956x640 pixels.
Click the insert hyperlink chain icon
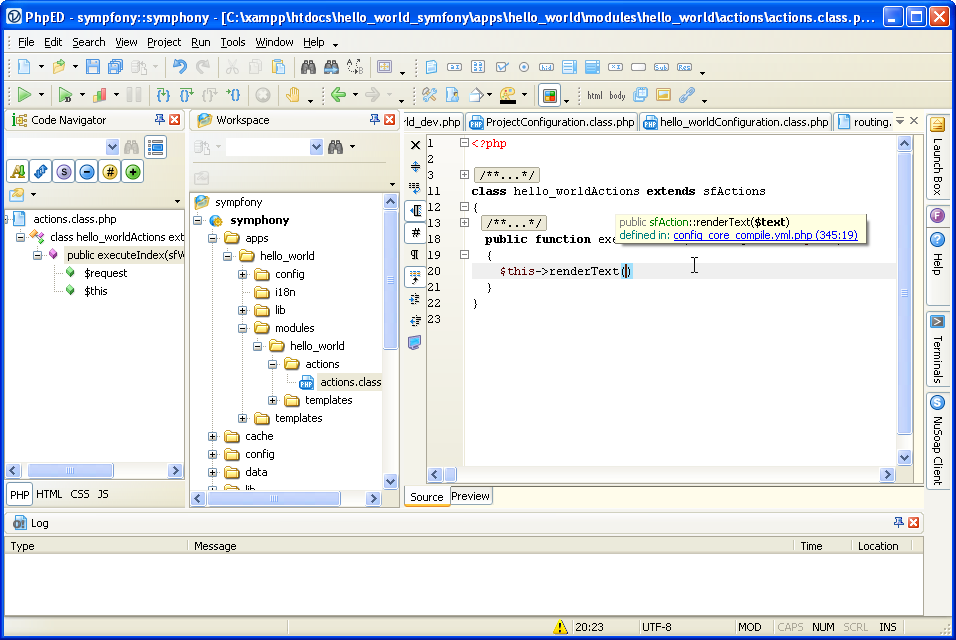click(x=686, y=95)
